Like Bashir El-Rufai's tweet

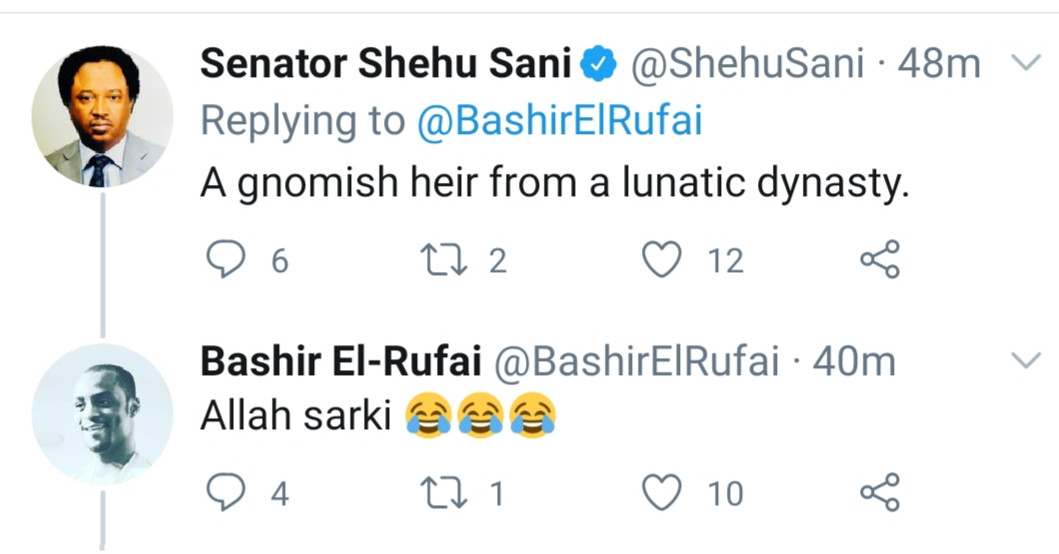tap(660, 493)
